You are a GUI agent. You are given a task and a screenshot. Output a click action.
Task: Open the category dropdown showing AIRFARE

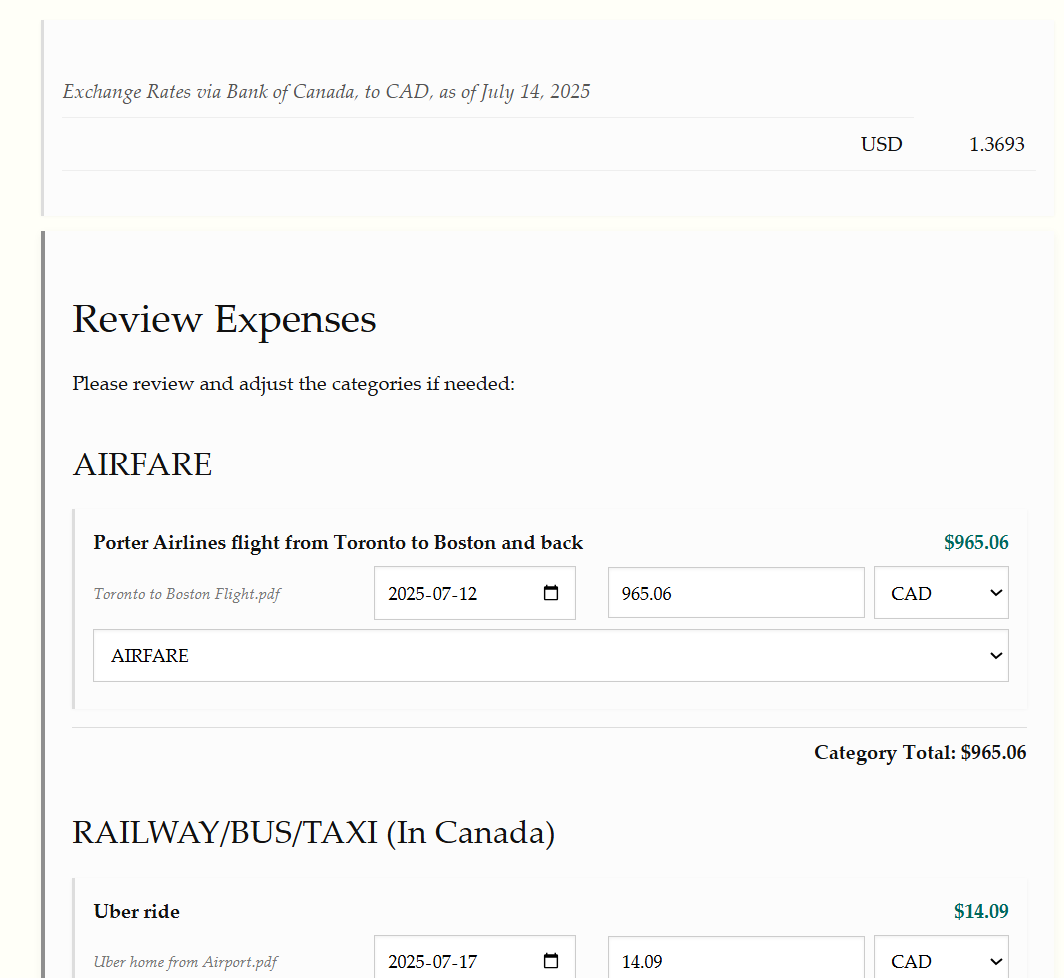click(x=551, y=655)
